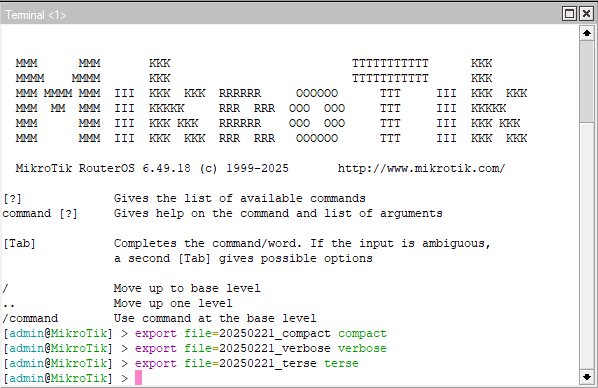Close the Terminal <1> window
This screenshot has height=388, width=598.
[587, 14]
